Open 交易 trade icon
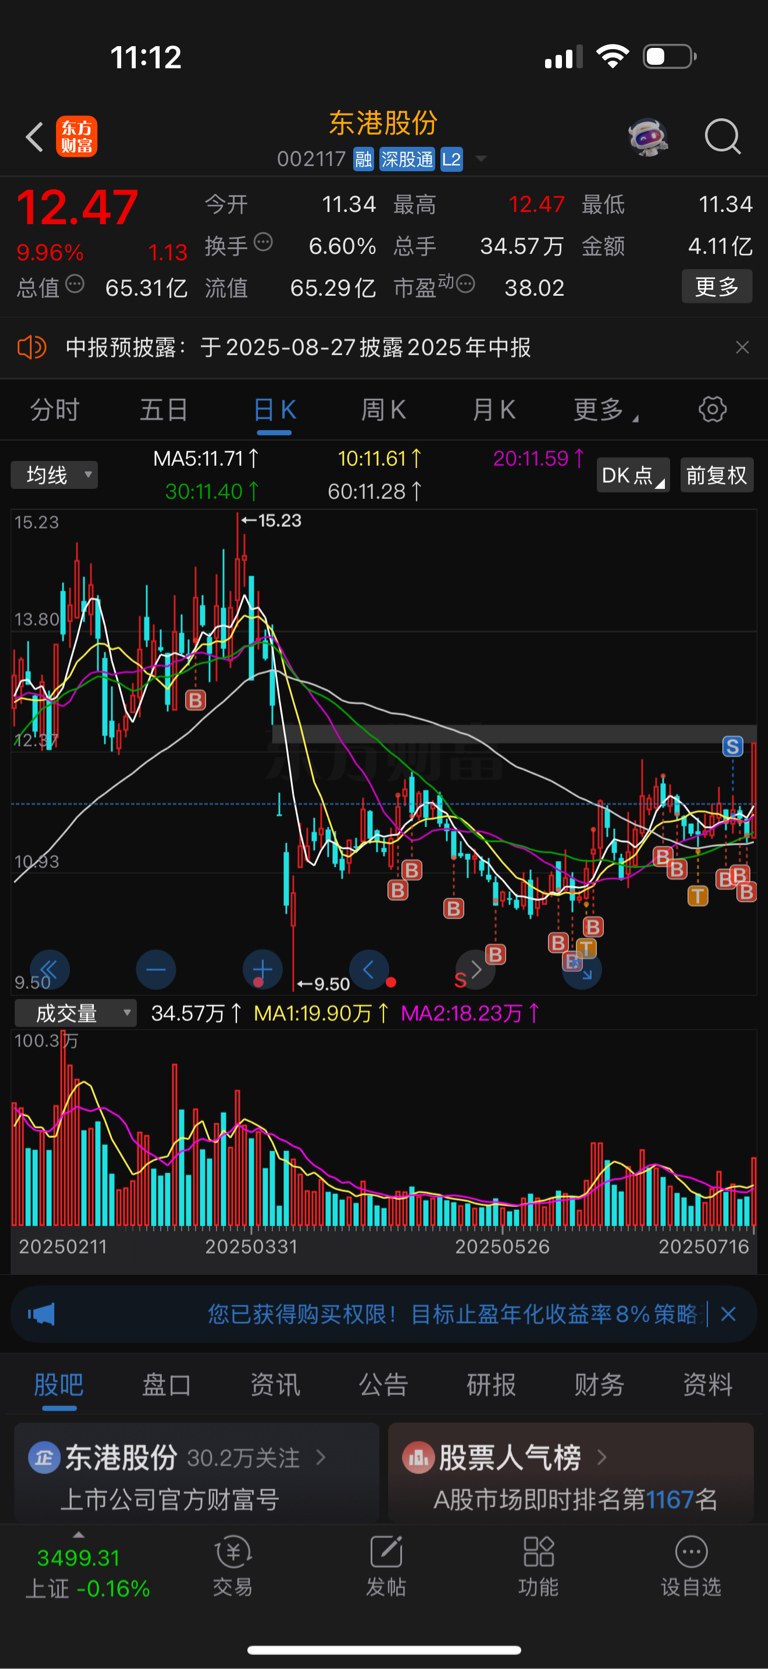 click(x=233, y=1566)
